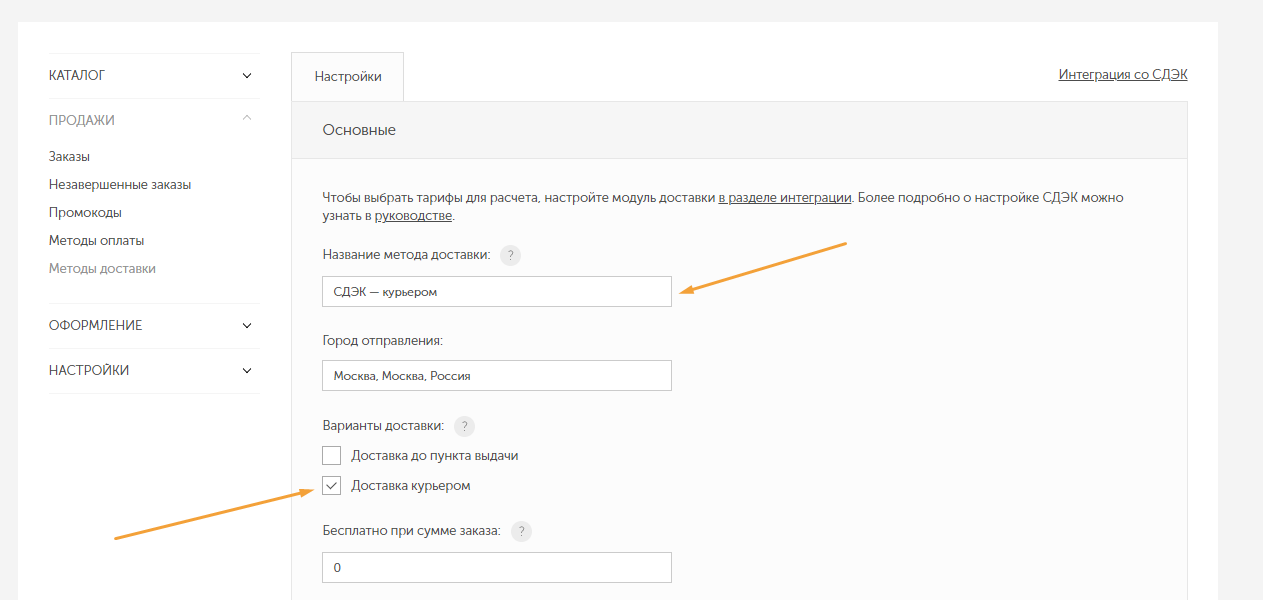
Task: Expand the ОФОРМЛЕНИЕ menu section
Action: 154,325
